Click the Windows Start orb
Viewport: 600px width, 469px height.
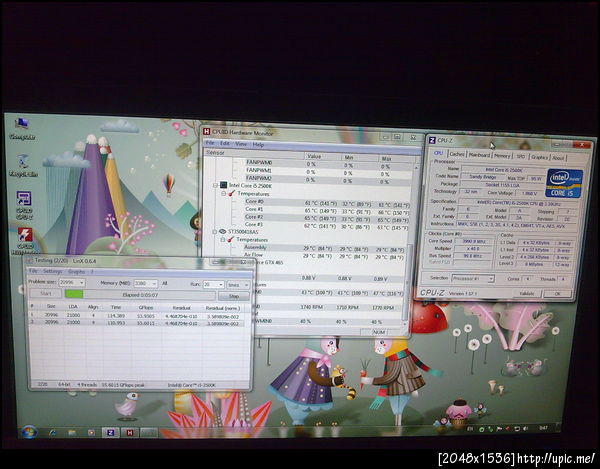tap(29, 432)
